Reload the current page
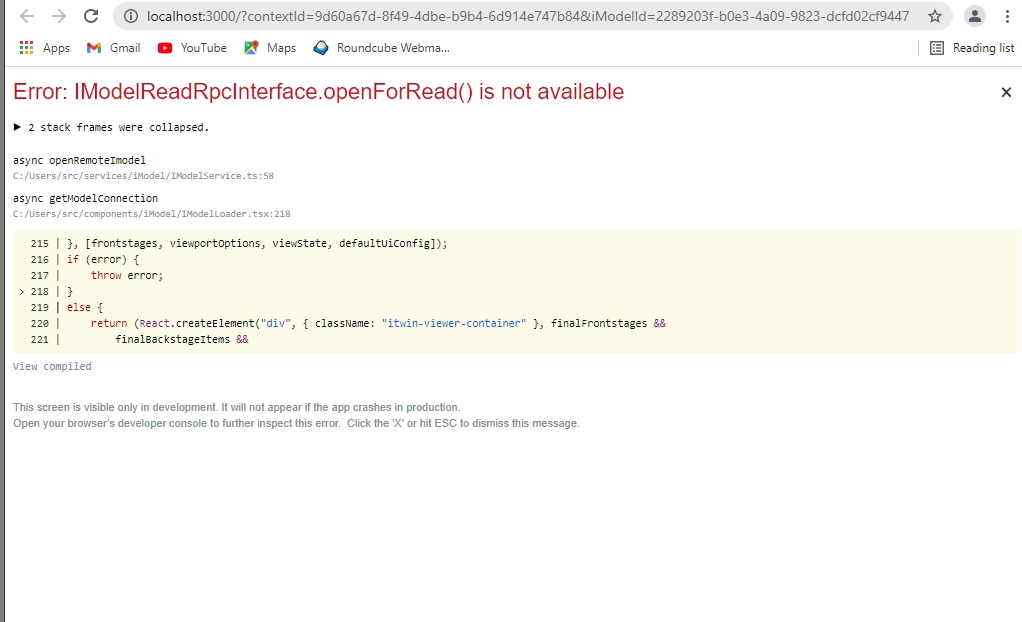The width and height of the screenshot is (1022, 622). pos(90,15)
